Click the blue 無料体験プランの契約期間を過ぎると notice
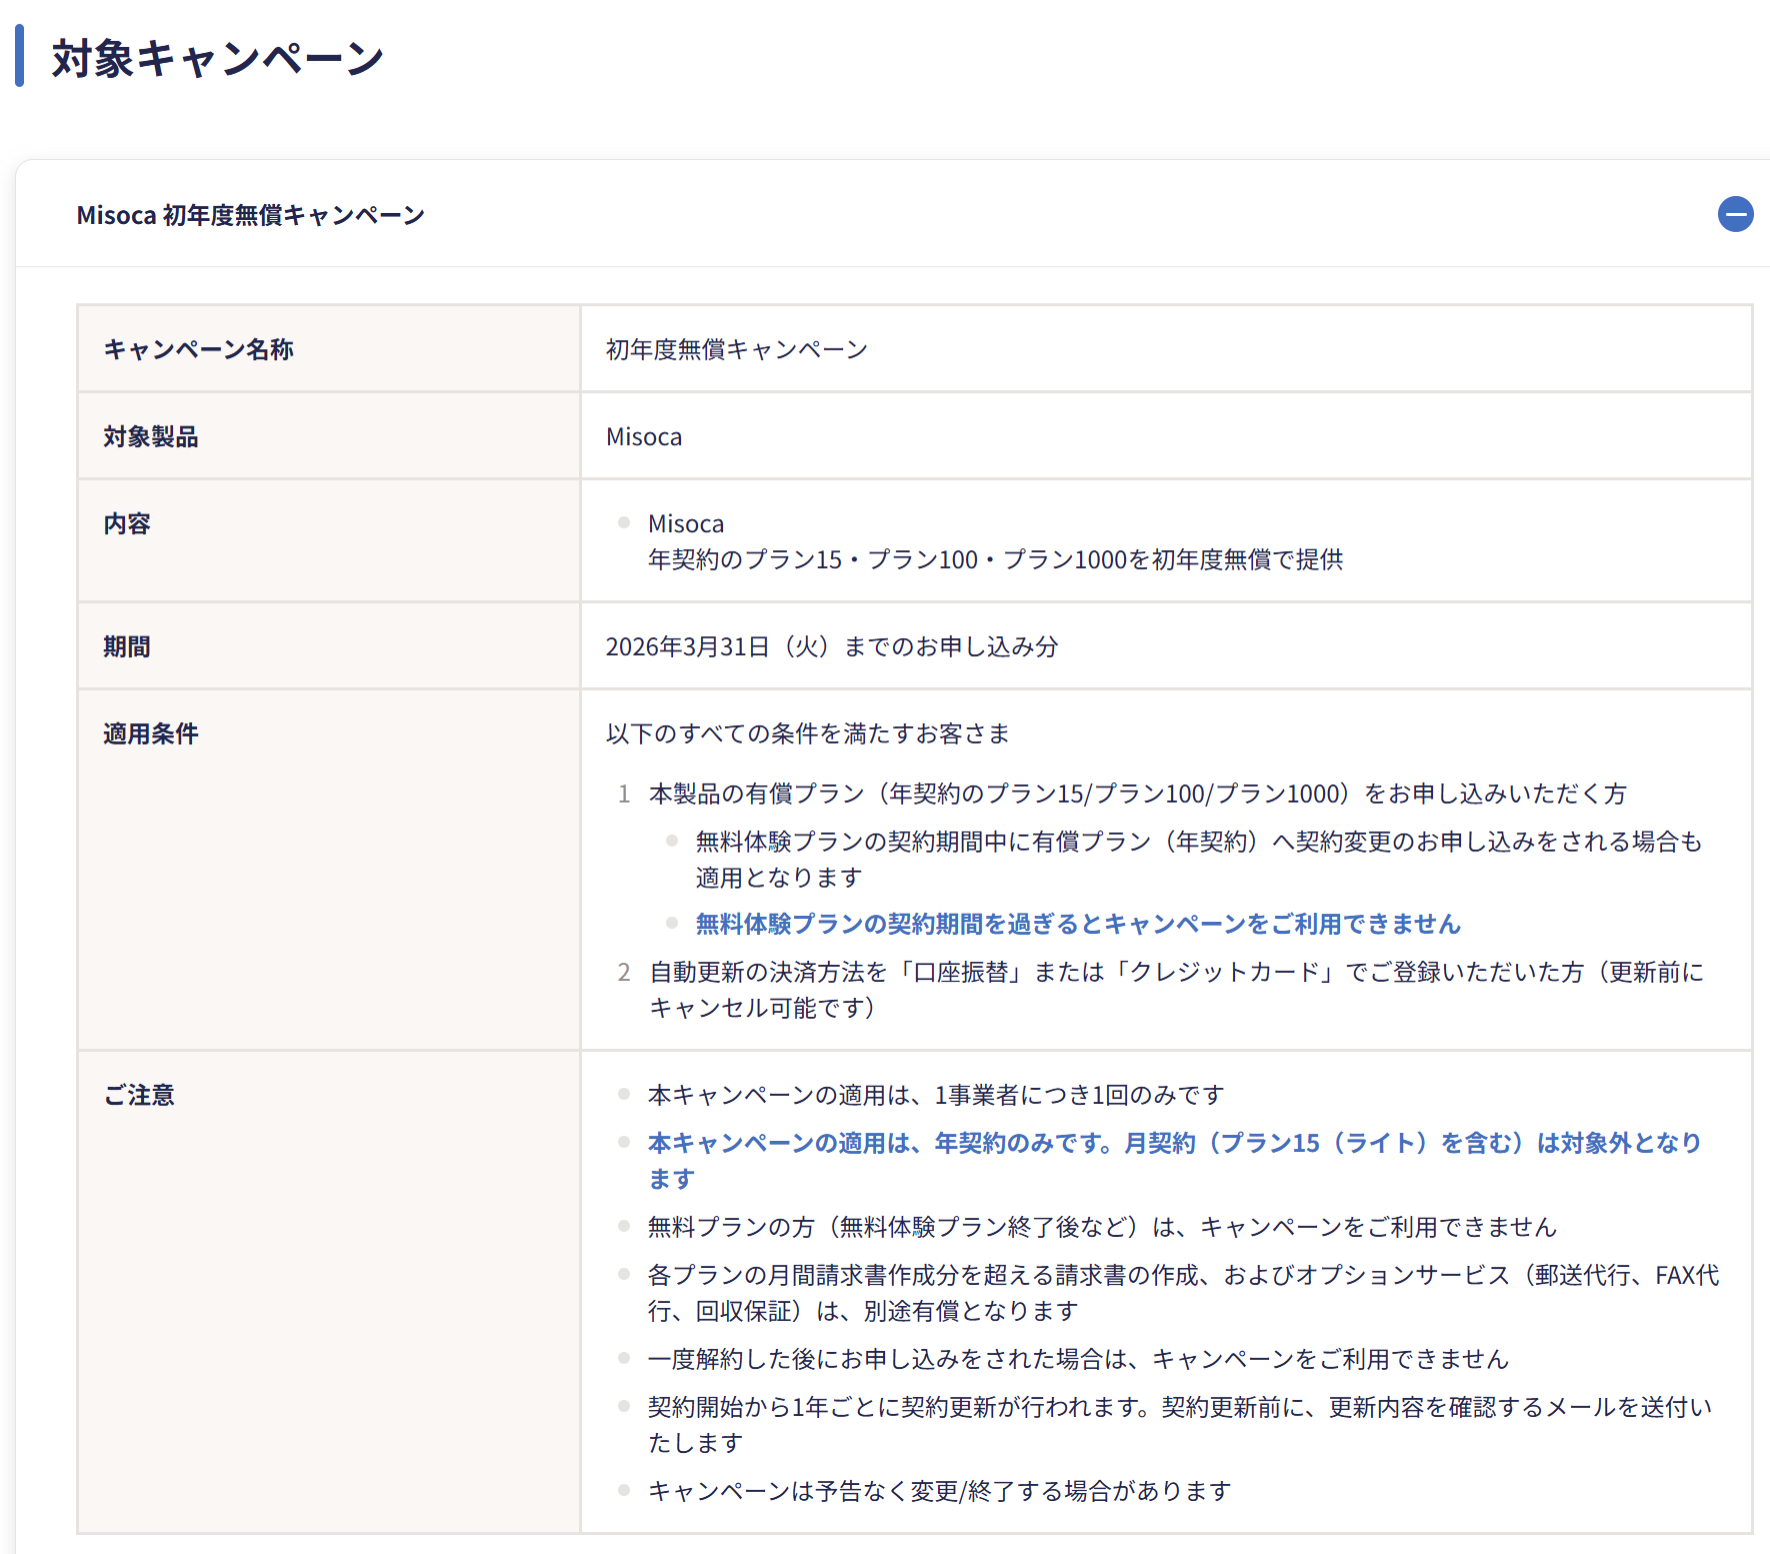 click(1078, 924)
